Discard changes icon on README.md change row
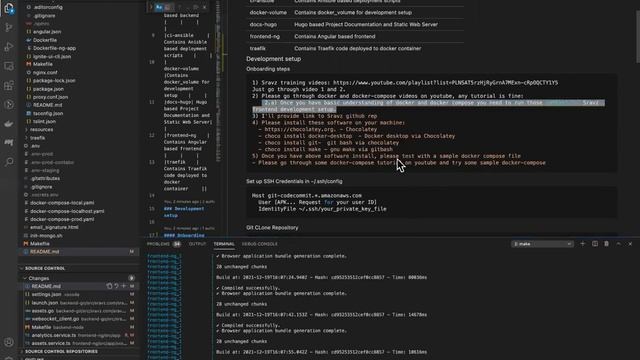 pos(116,286)
